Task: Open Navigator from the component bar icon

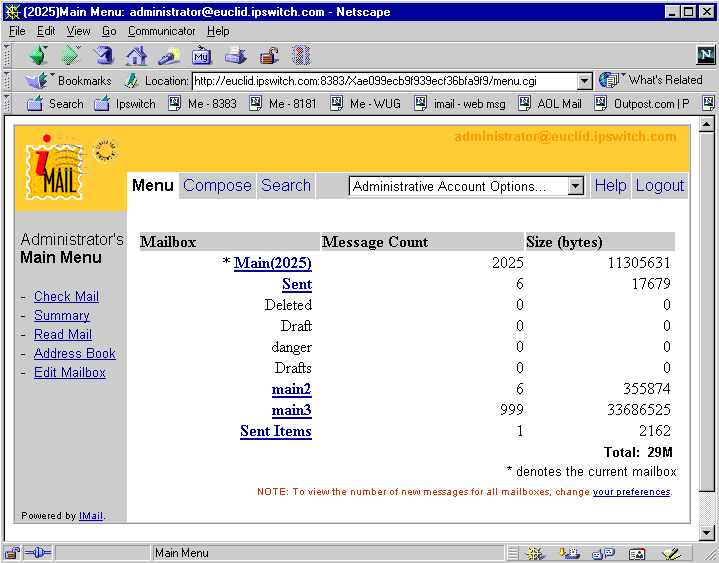Action: tap(535, 554)
